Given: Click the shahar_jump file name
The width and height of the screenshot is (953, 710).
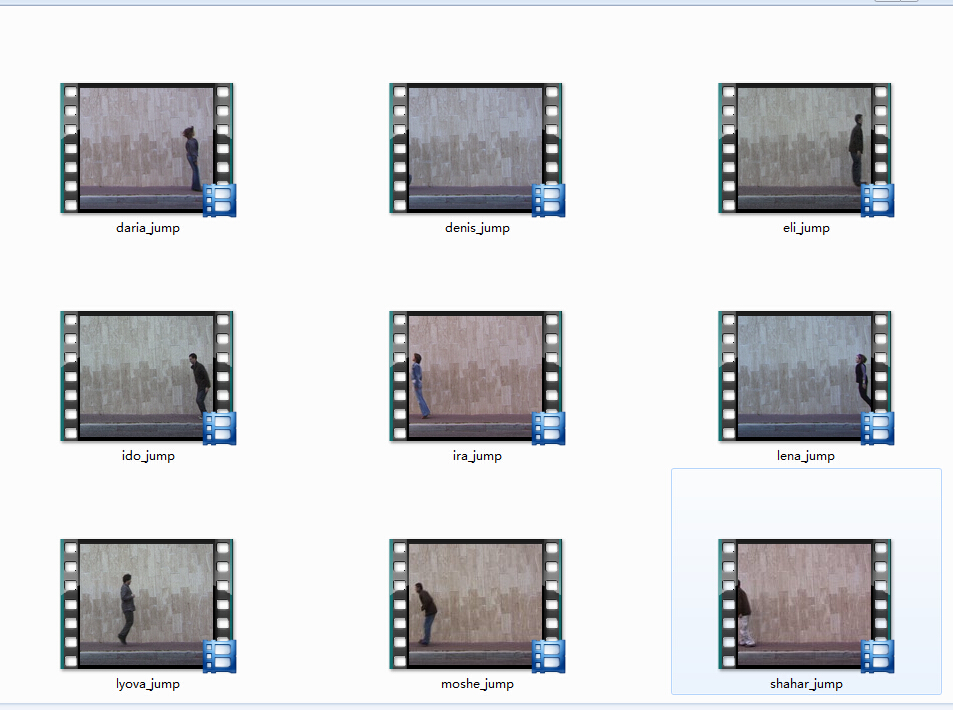Looking at the screenshot, I should (x=806, y=684).
